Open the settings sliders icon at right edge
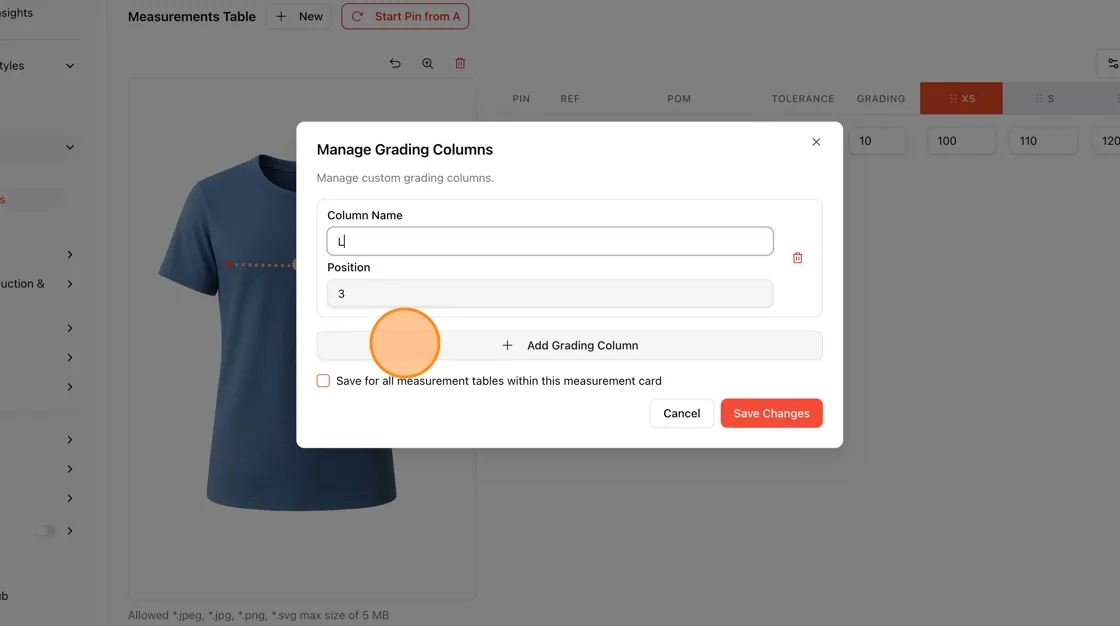Screen dimensions: 1120x626 [x=1112, y=64]
